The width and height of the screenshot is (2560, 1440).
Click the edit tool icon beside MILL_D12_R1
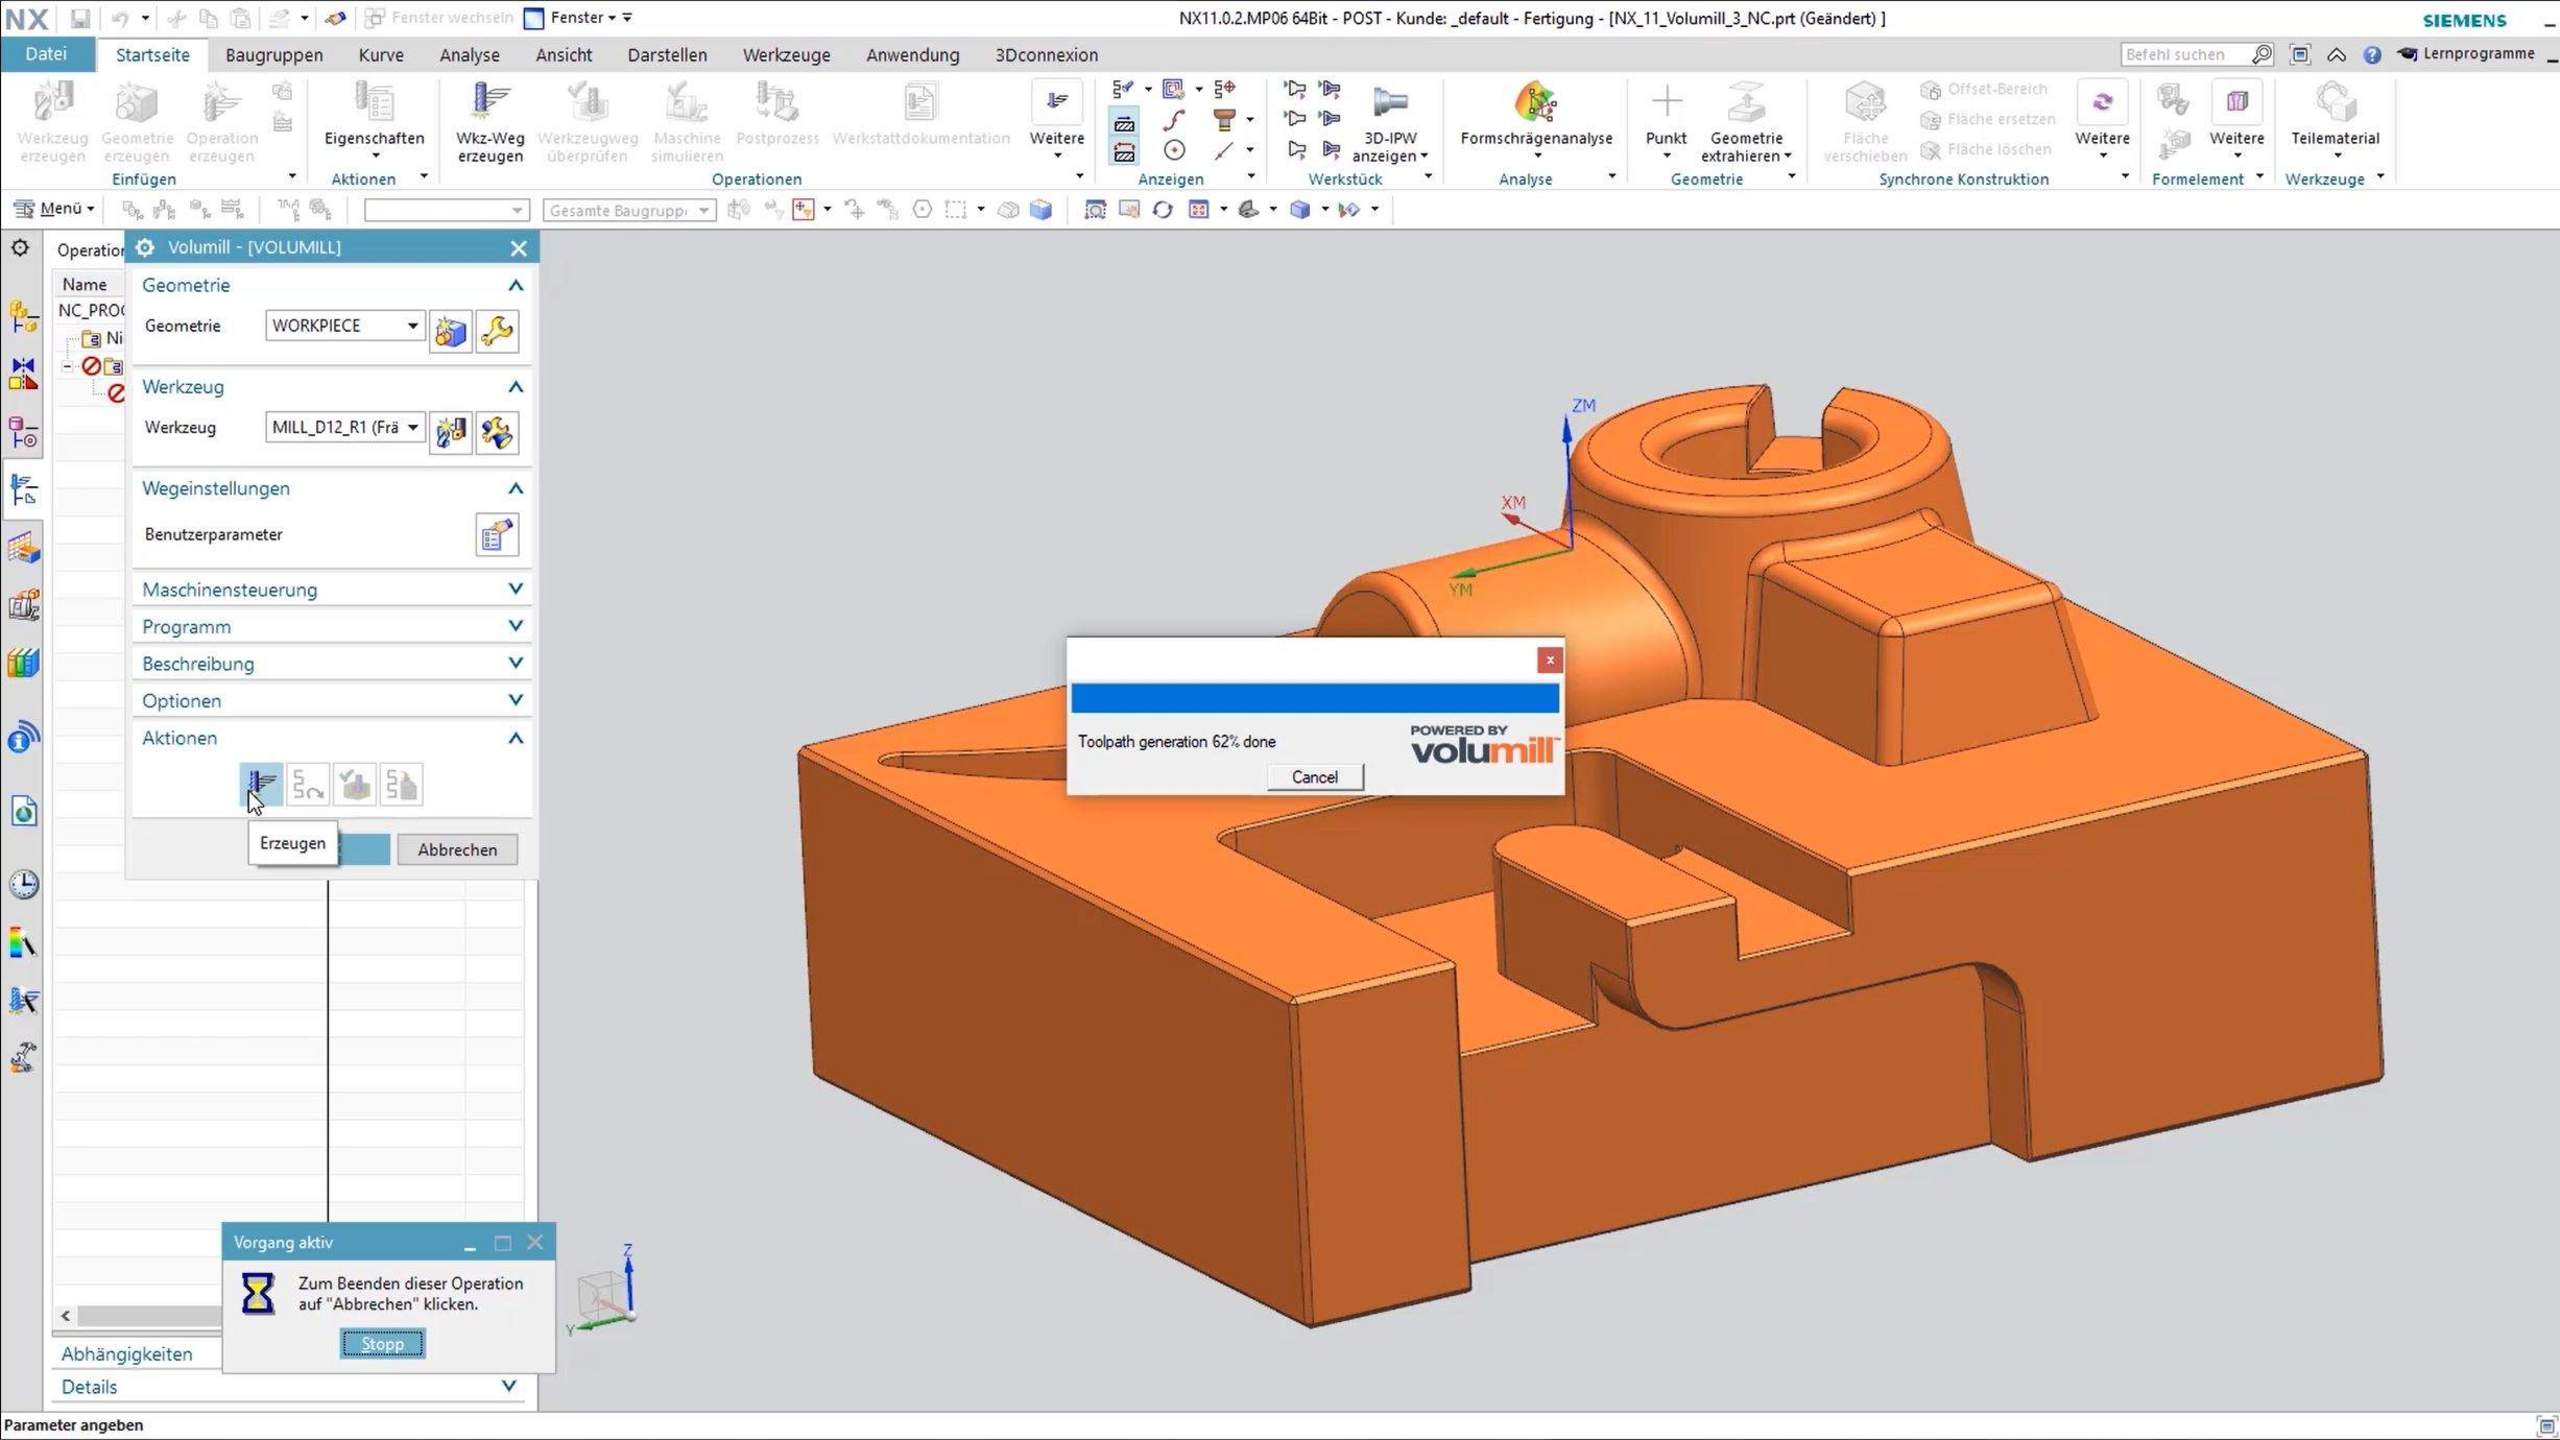click(x=497, y=432)
